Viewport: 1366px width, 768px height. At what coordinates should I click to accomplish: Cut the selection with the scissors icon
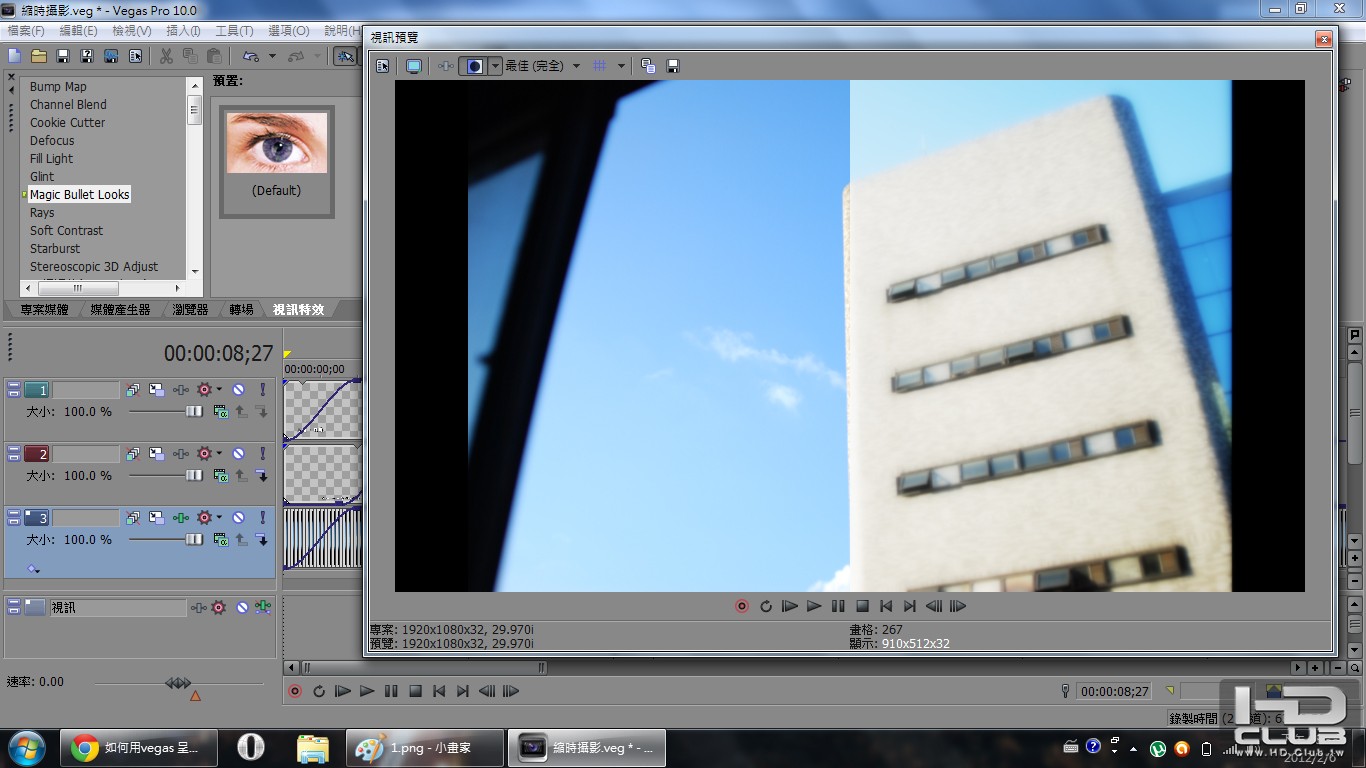pyautogui.click(x=166, y=56)
